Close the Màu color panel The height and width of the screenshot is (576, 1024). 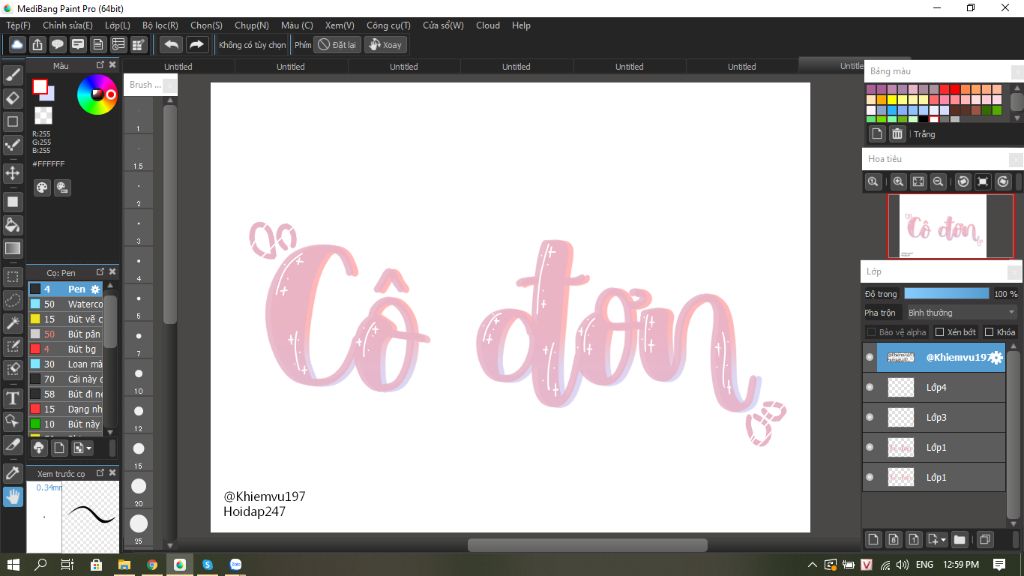(x=112, y=65)
